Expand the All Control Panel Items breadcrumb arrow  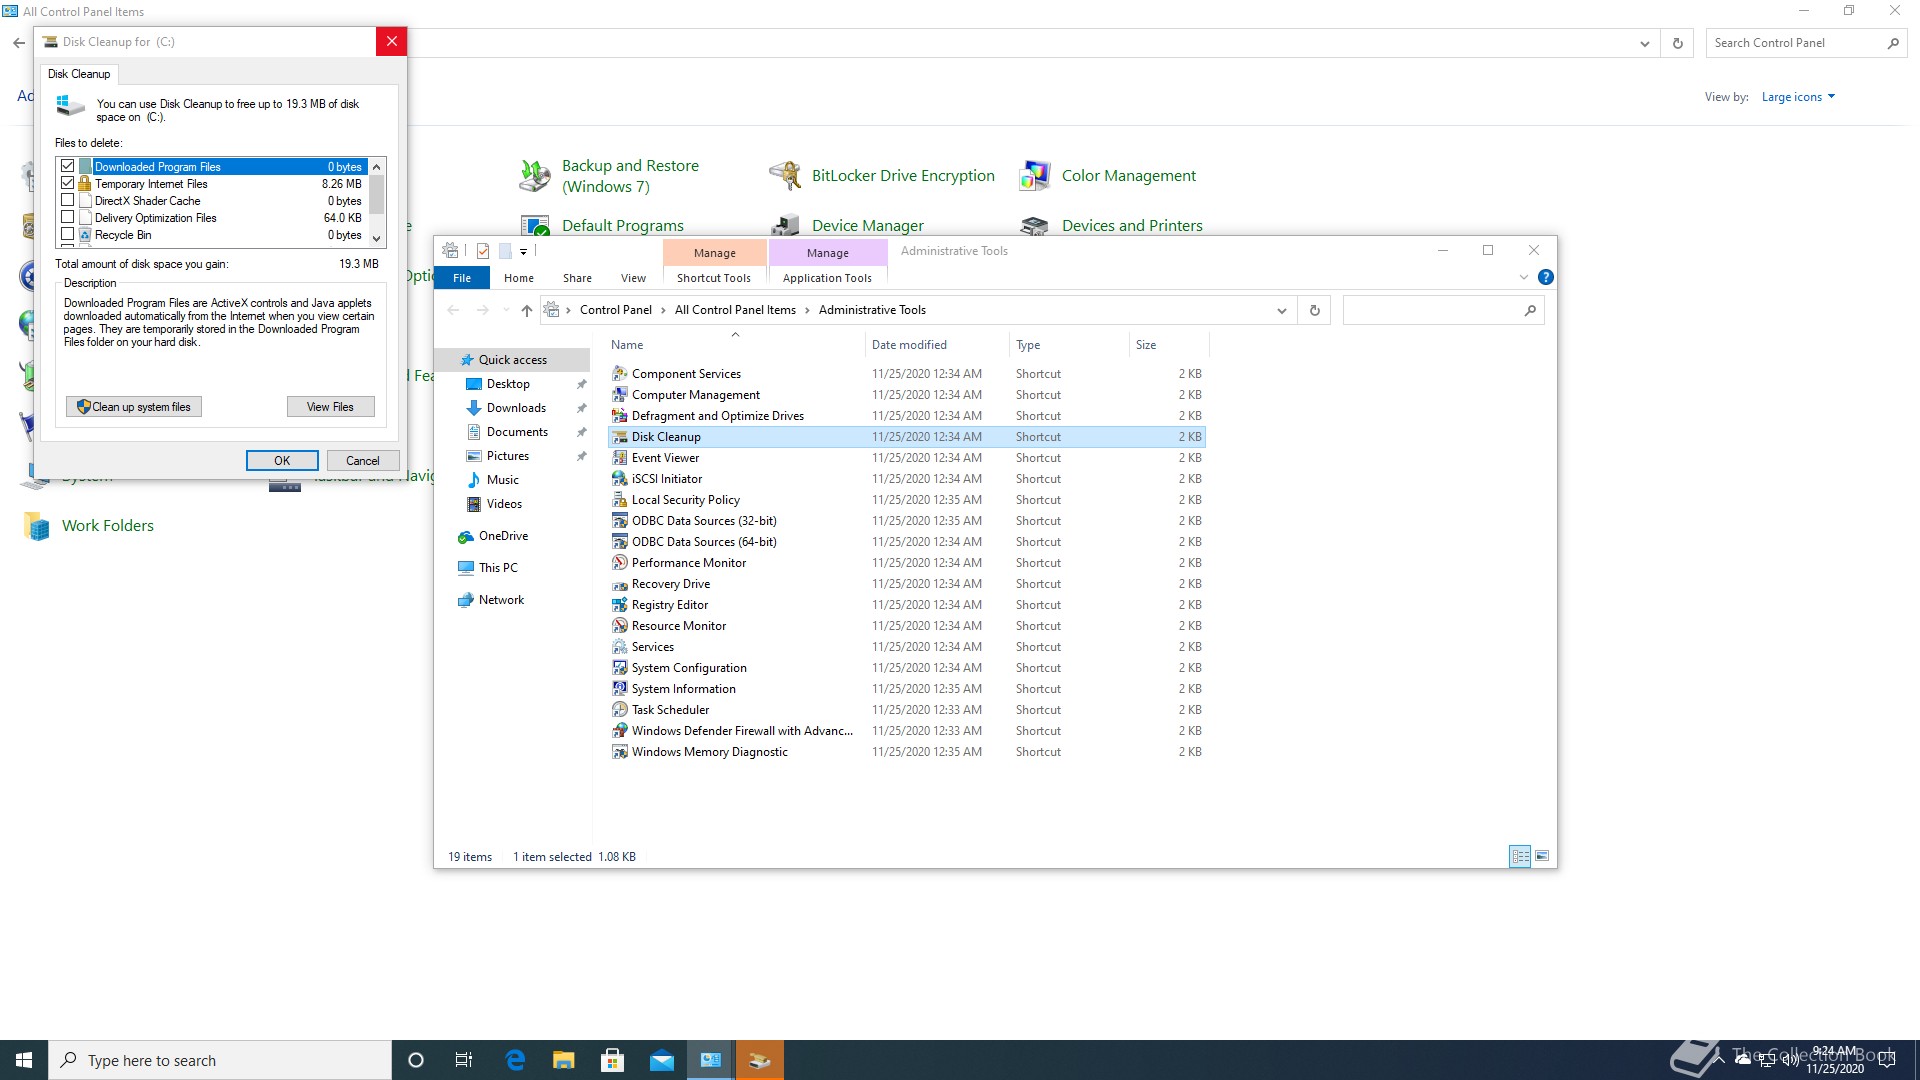tap(807, 310)
